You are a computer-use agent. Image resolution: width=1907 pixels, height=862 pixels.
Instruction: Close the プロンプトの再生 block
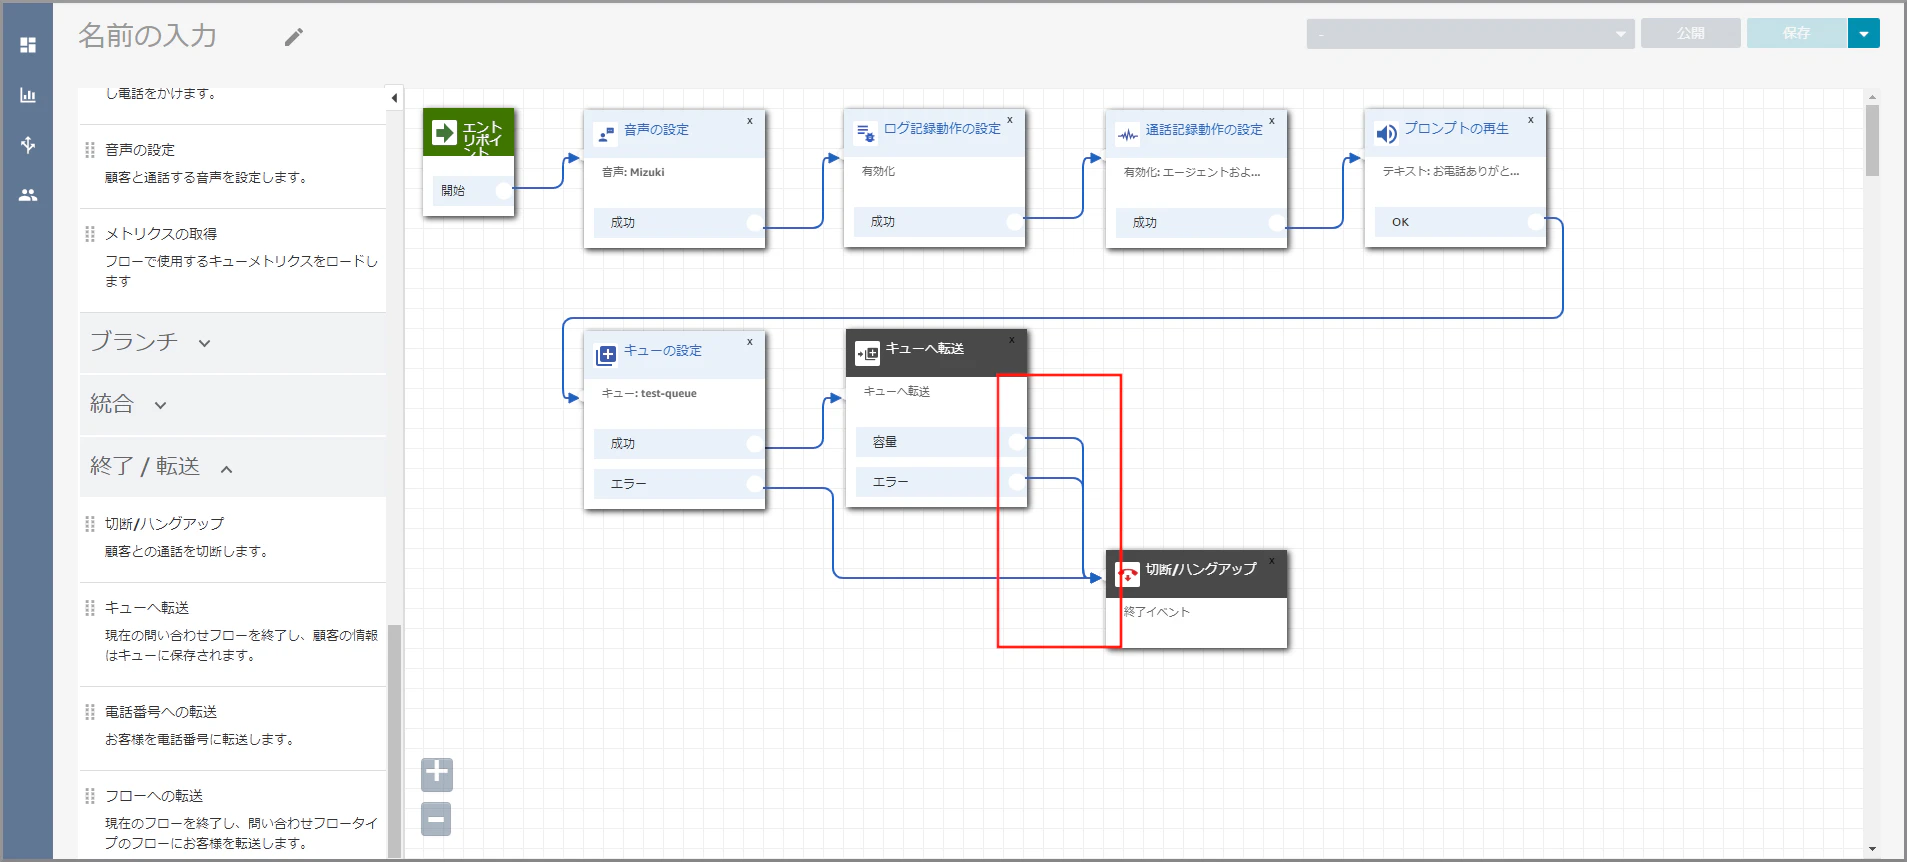(x=1531, y=120)
